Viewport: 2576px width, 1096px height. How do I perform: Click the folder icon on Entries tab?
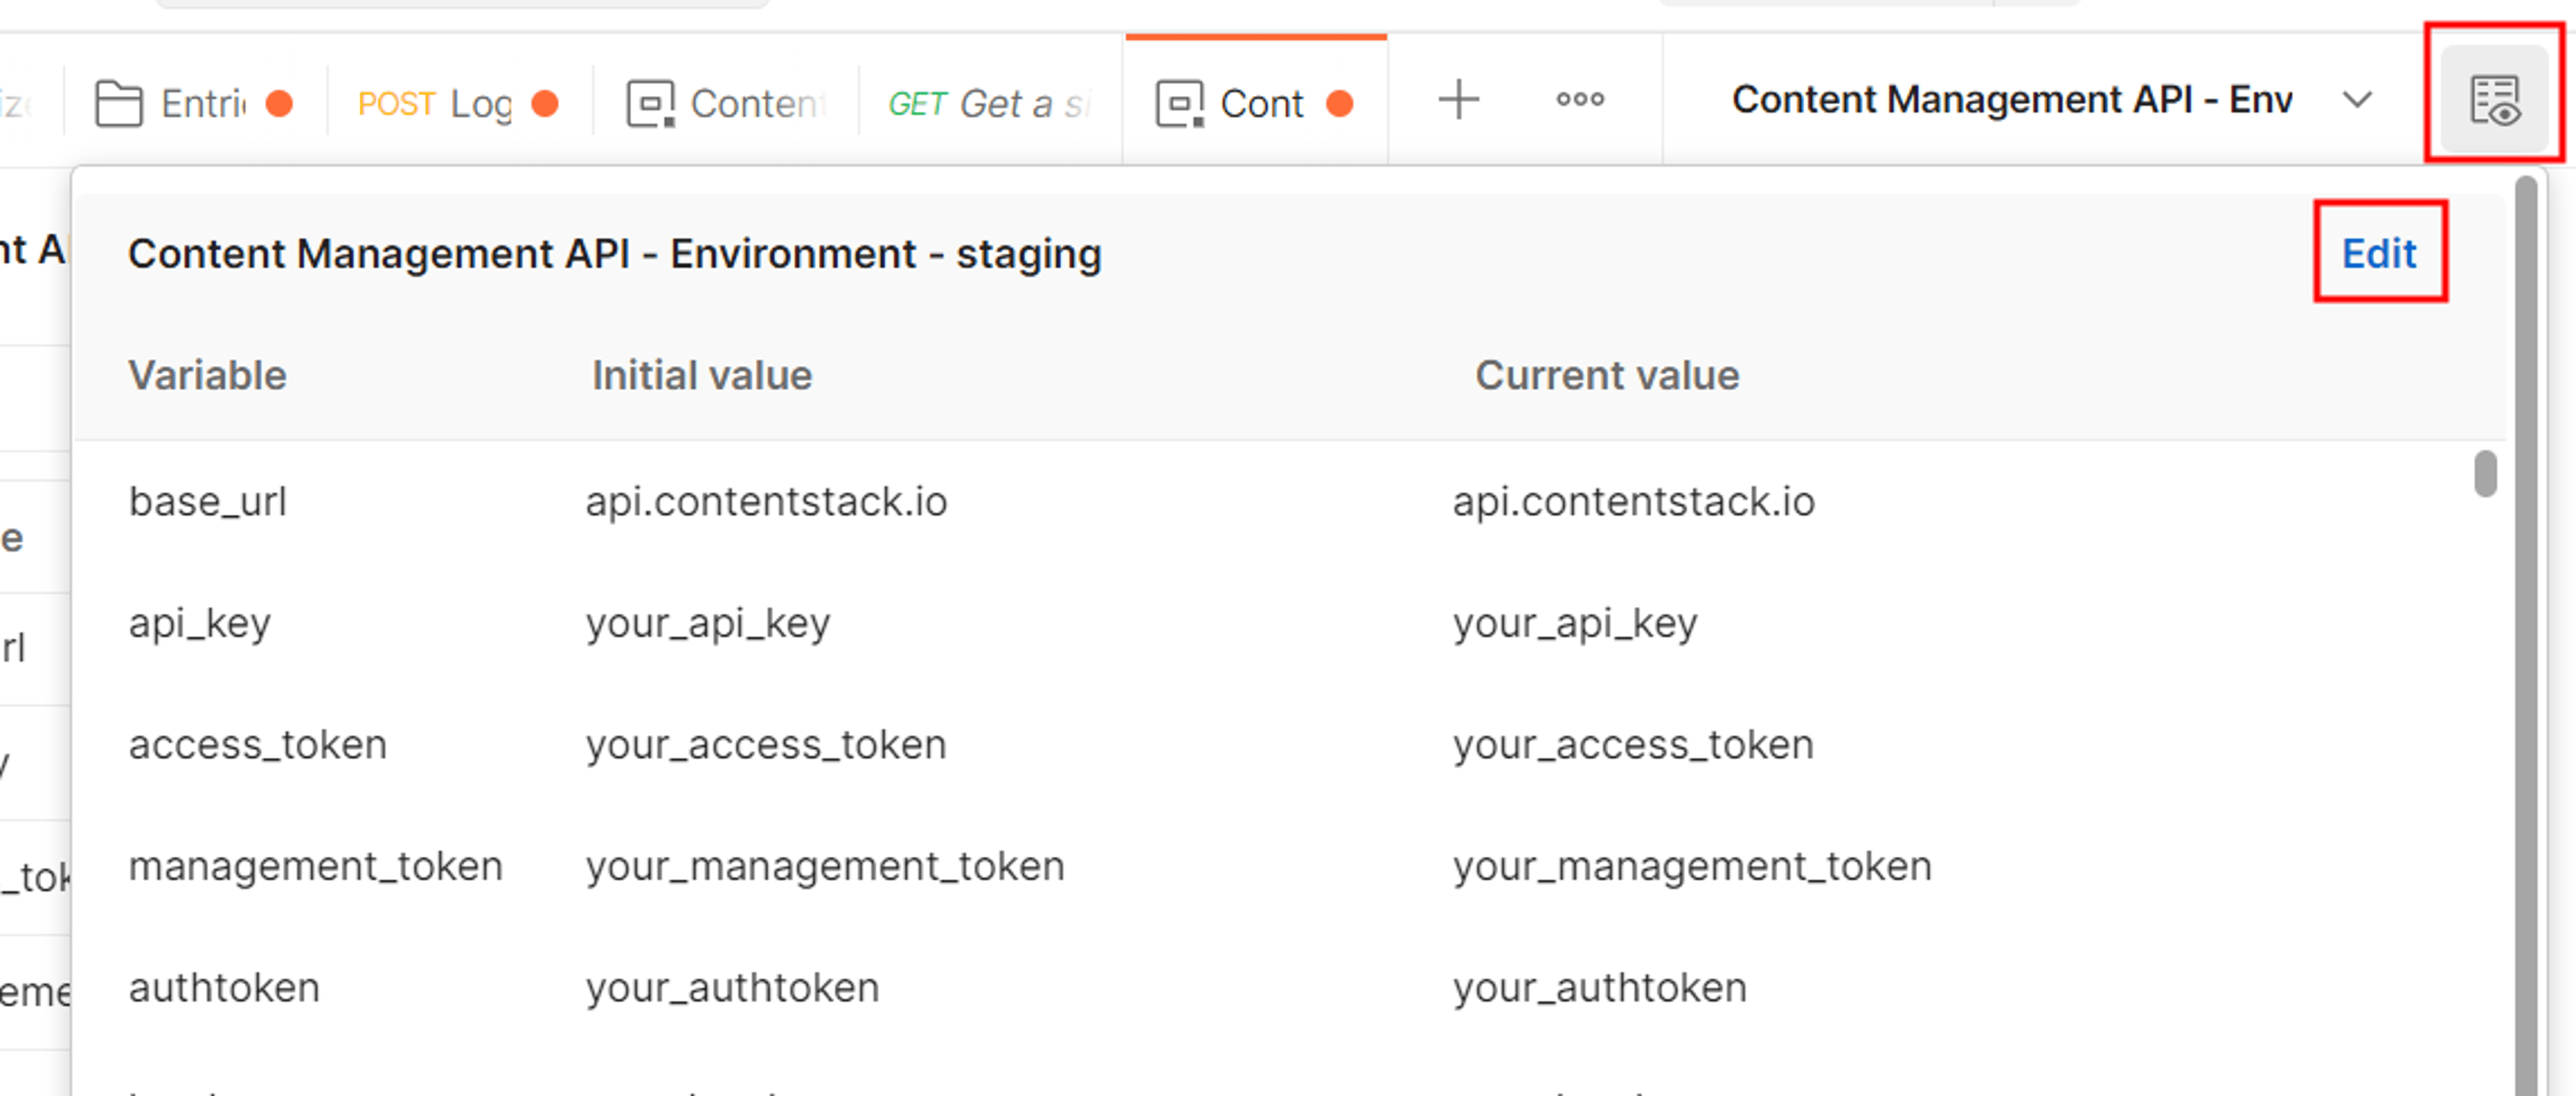click(119, 104)
